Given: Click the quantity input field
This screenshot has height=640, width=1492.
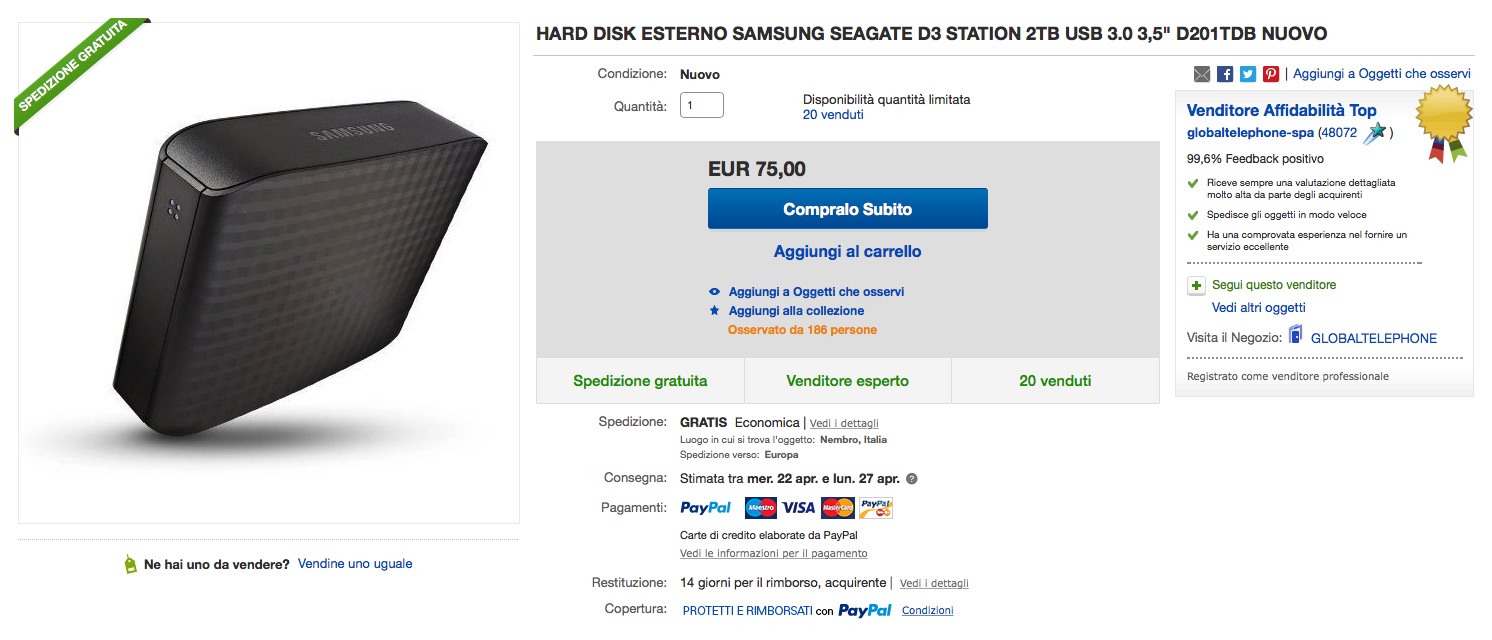Looking at the screenshot, I should tap(701, 105).
